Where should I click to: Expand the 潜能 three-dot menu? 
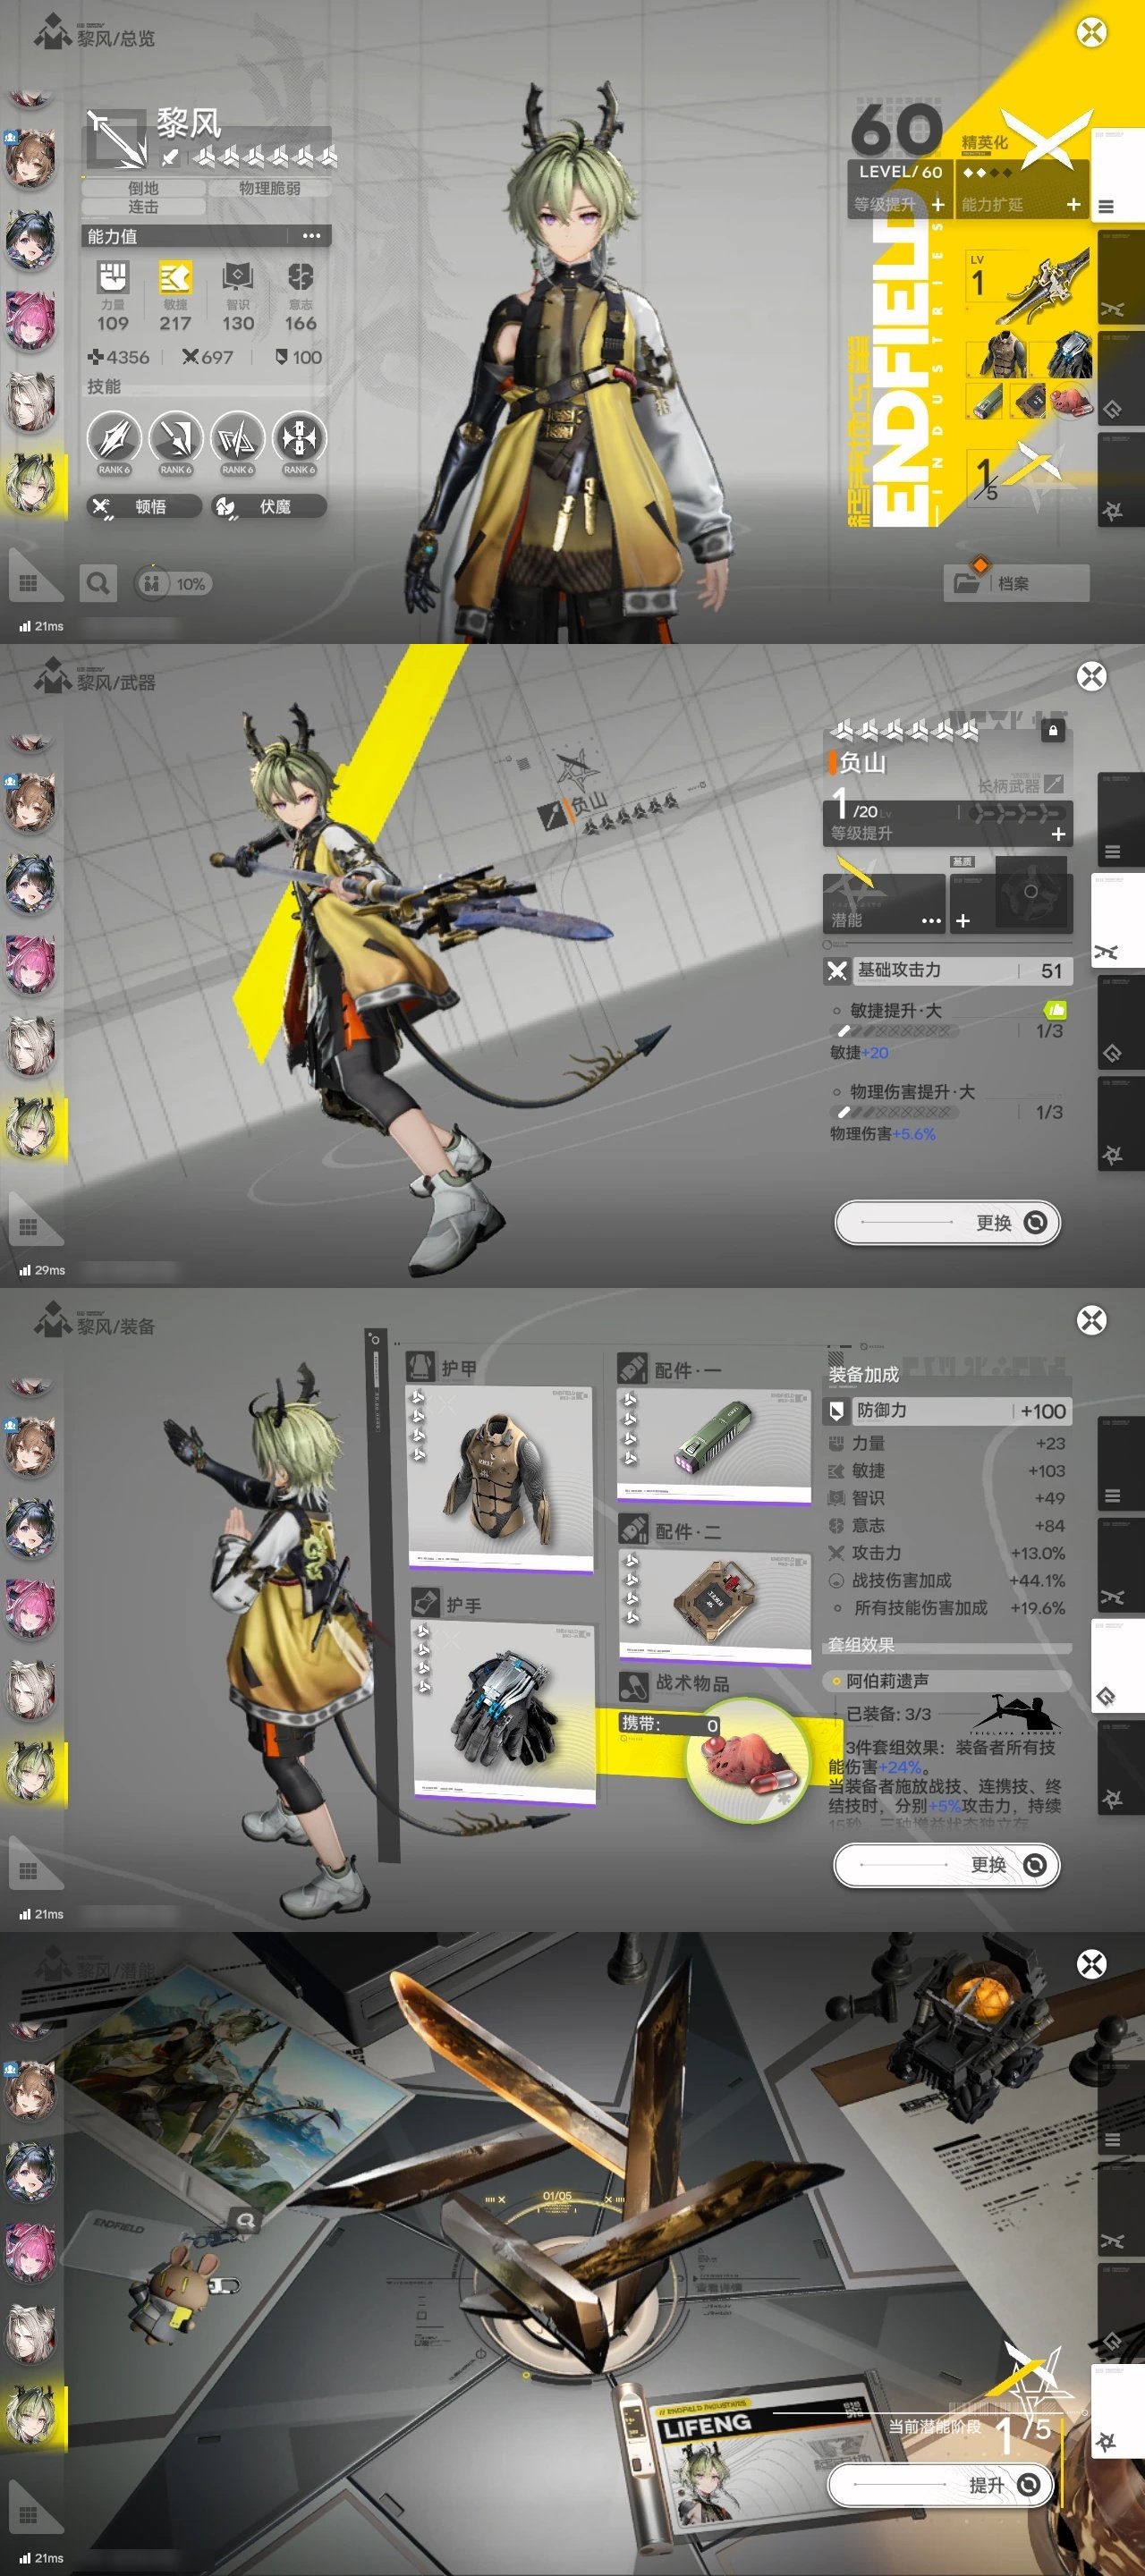930,920
